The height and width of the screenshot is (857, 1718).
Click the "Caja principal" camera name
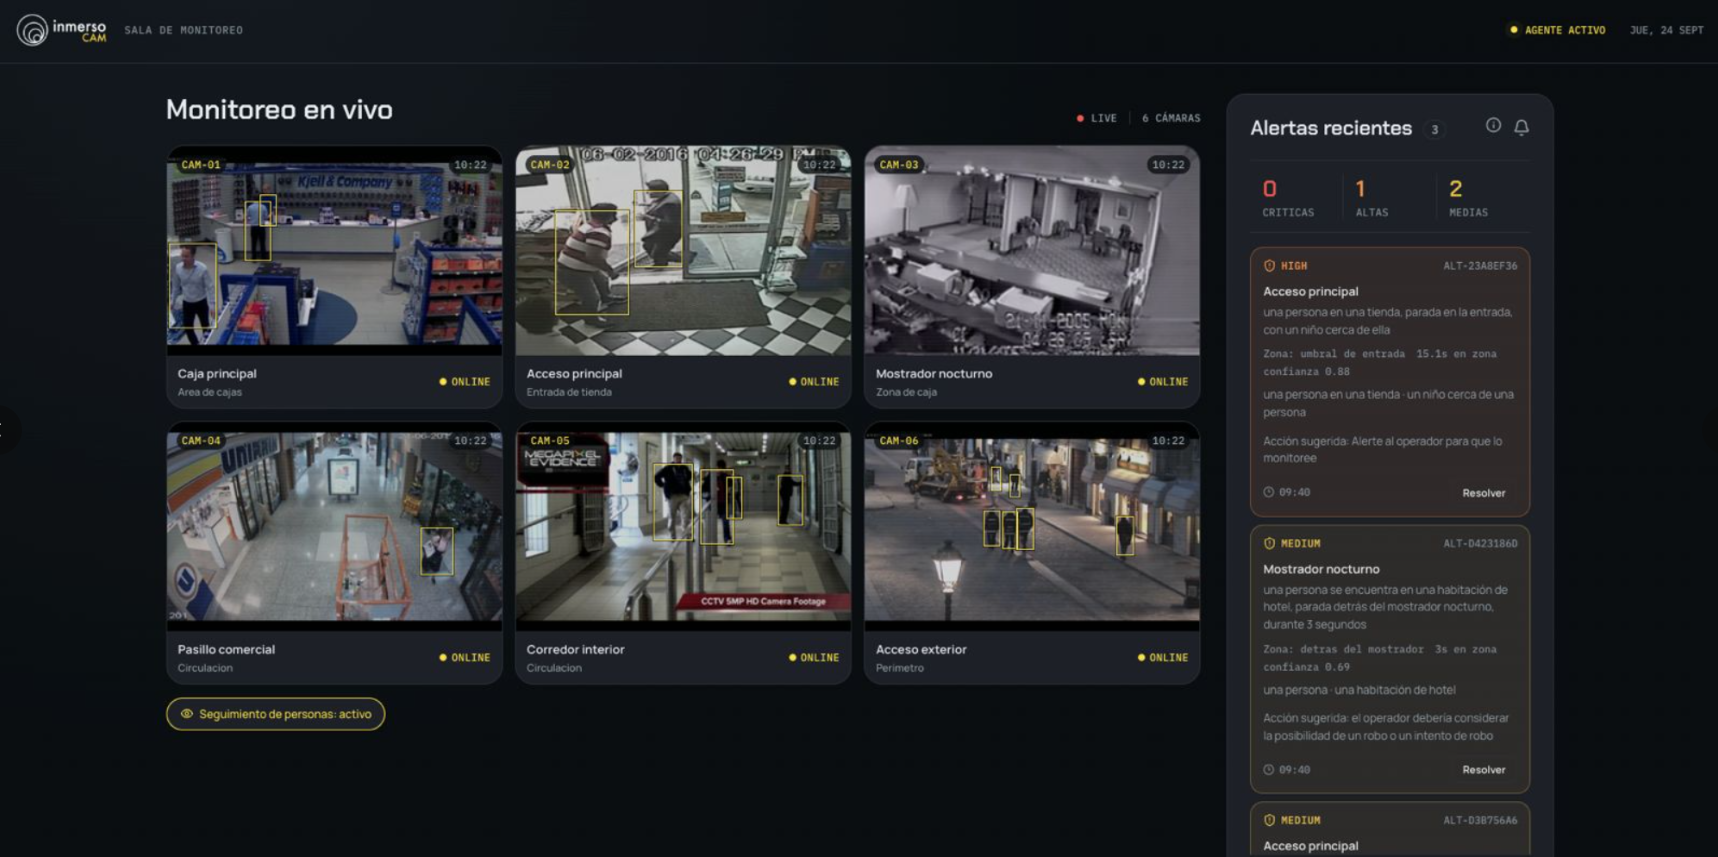pyautogui.click(x=217, y=373)
